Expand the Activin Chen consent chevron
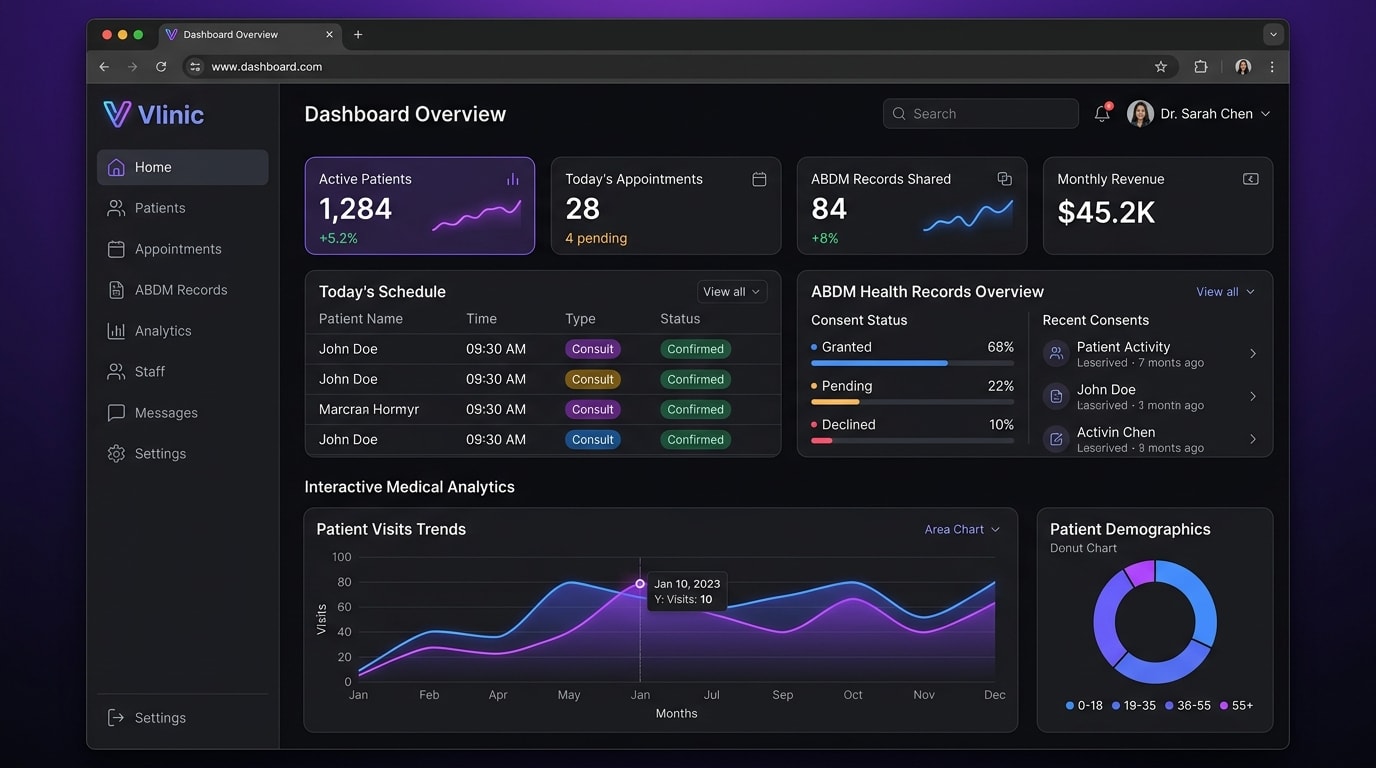Image resolution: width=1376 pixels, height=768 pixels. pyautogui.click(x=1253, y=439)
